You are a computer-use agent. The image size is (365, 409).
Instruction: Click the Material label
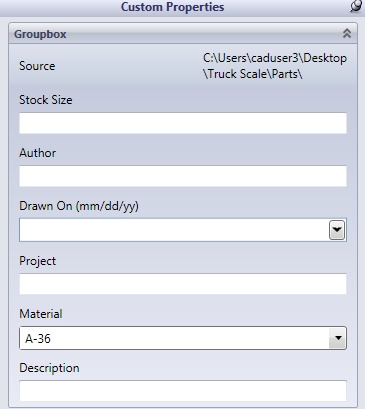[x=41, y=314]
